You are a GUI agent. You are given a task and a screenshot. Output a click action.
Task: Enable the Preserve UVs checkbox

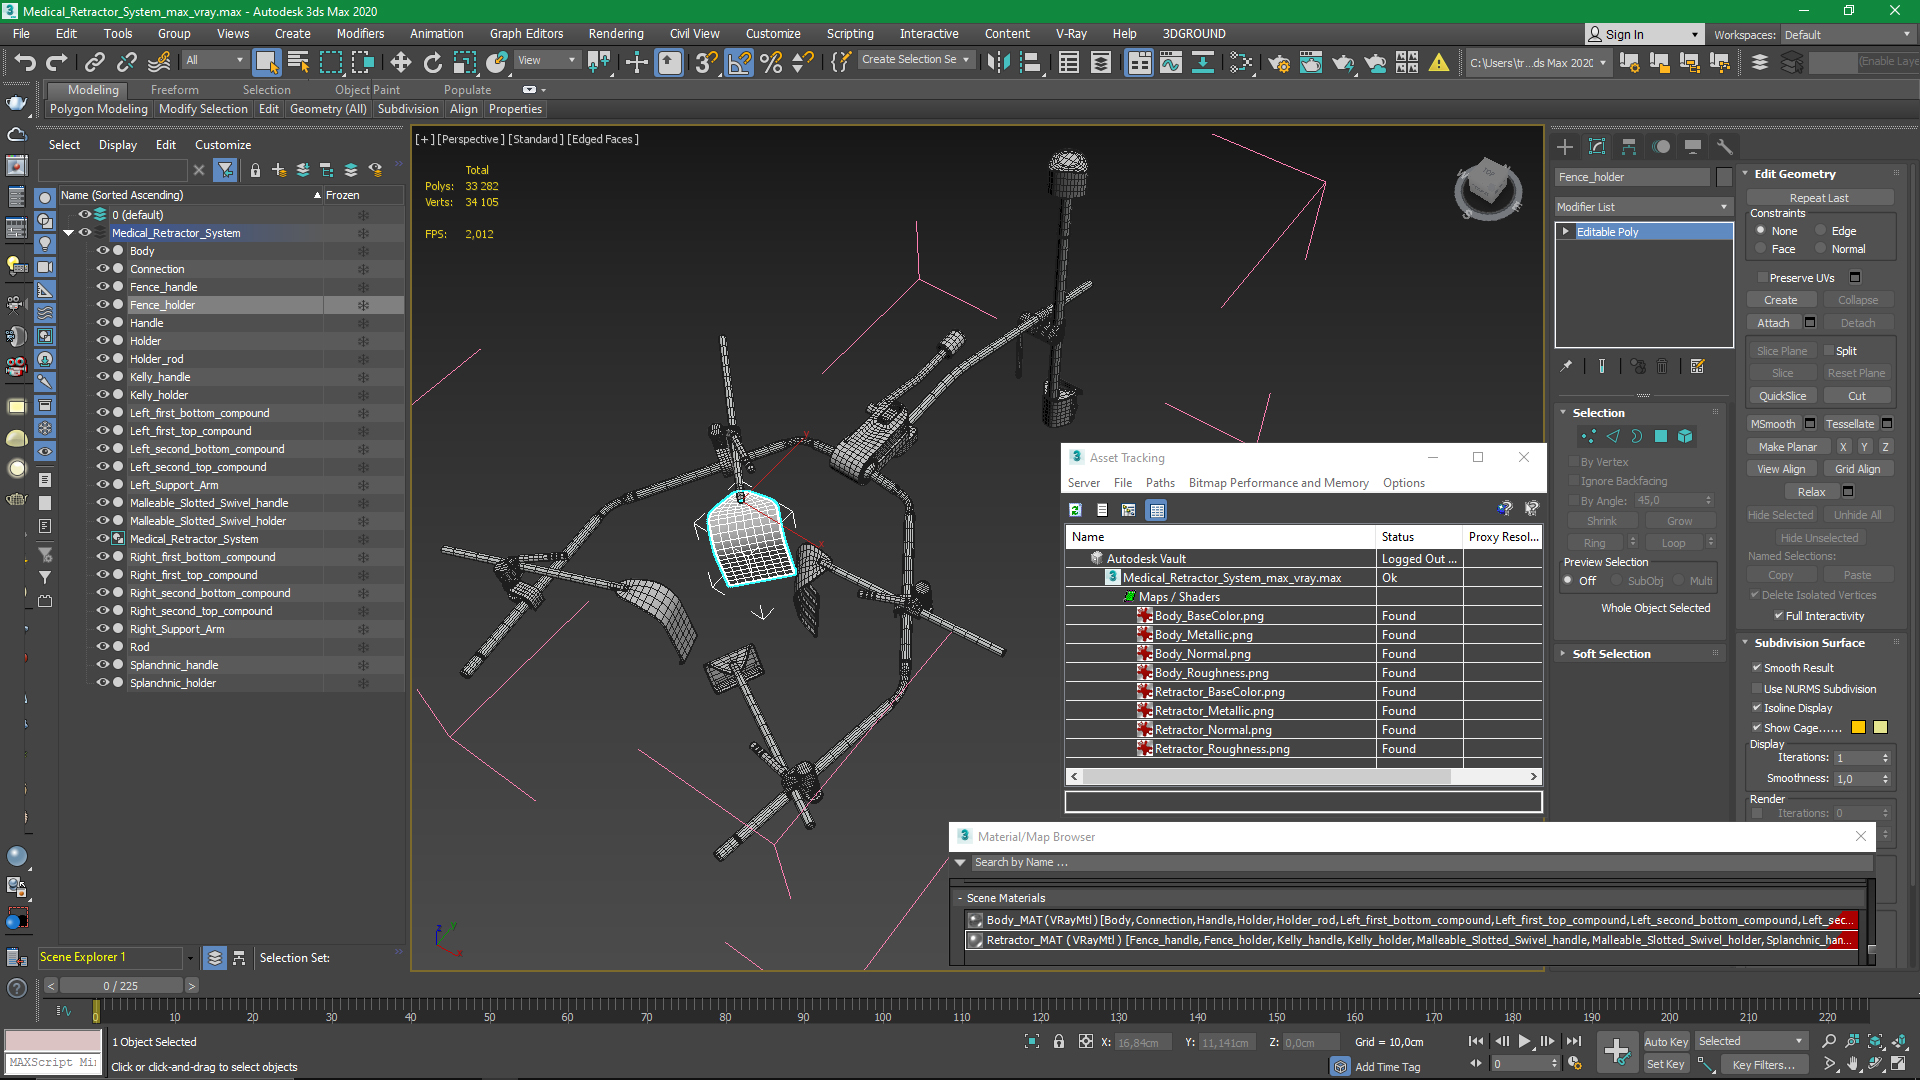coord(1762,278)
